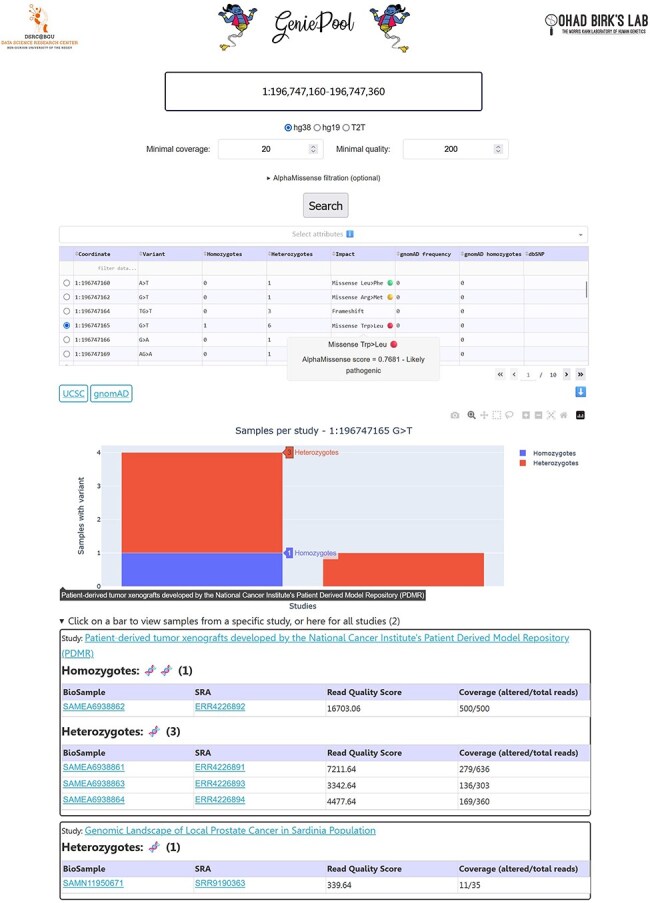
Task: Select the T2T reference genome
Action: tap(346, 127)
